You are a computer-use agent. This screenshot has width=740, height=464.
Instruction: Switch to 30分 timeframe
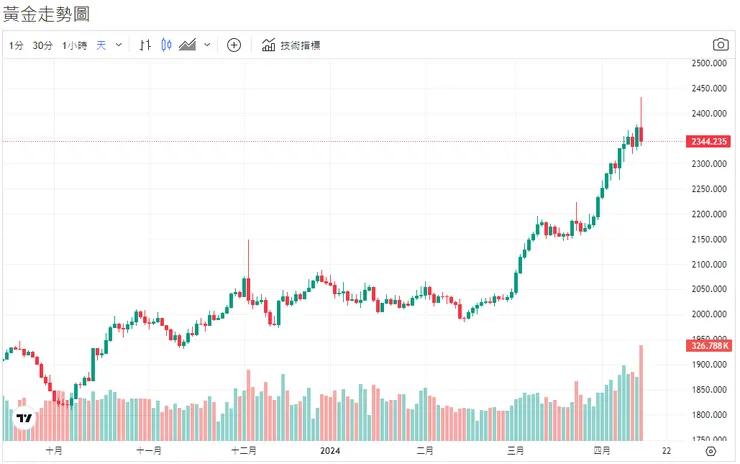click(43, 45)
